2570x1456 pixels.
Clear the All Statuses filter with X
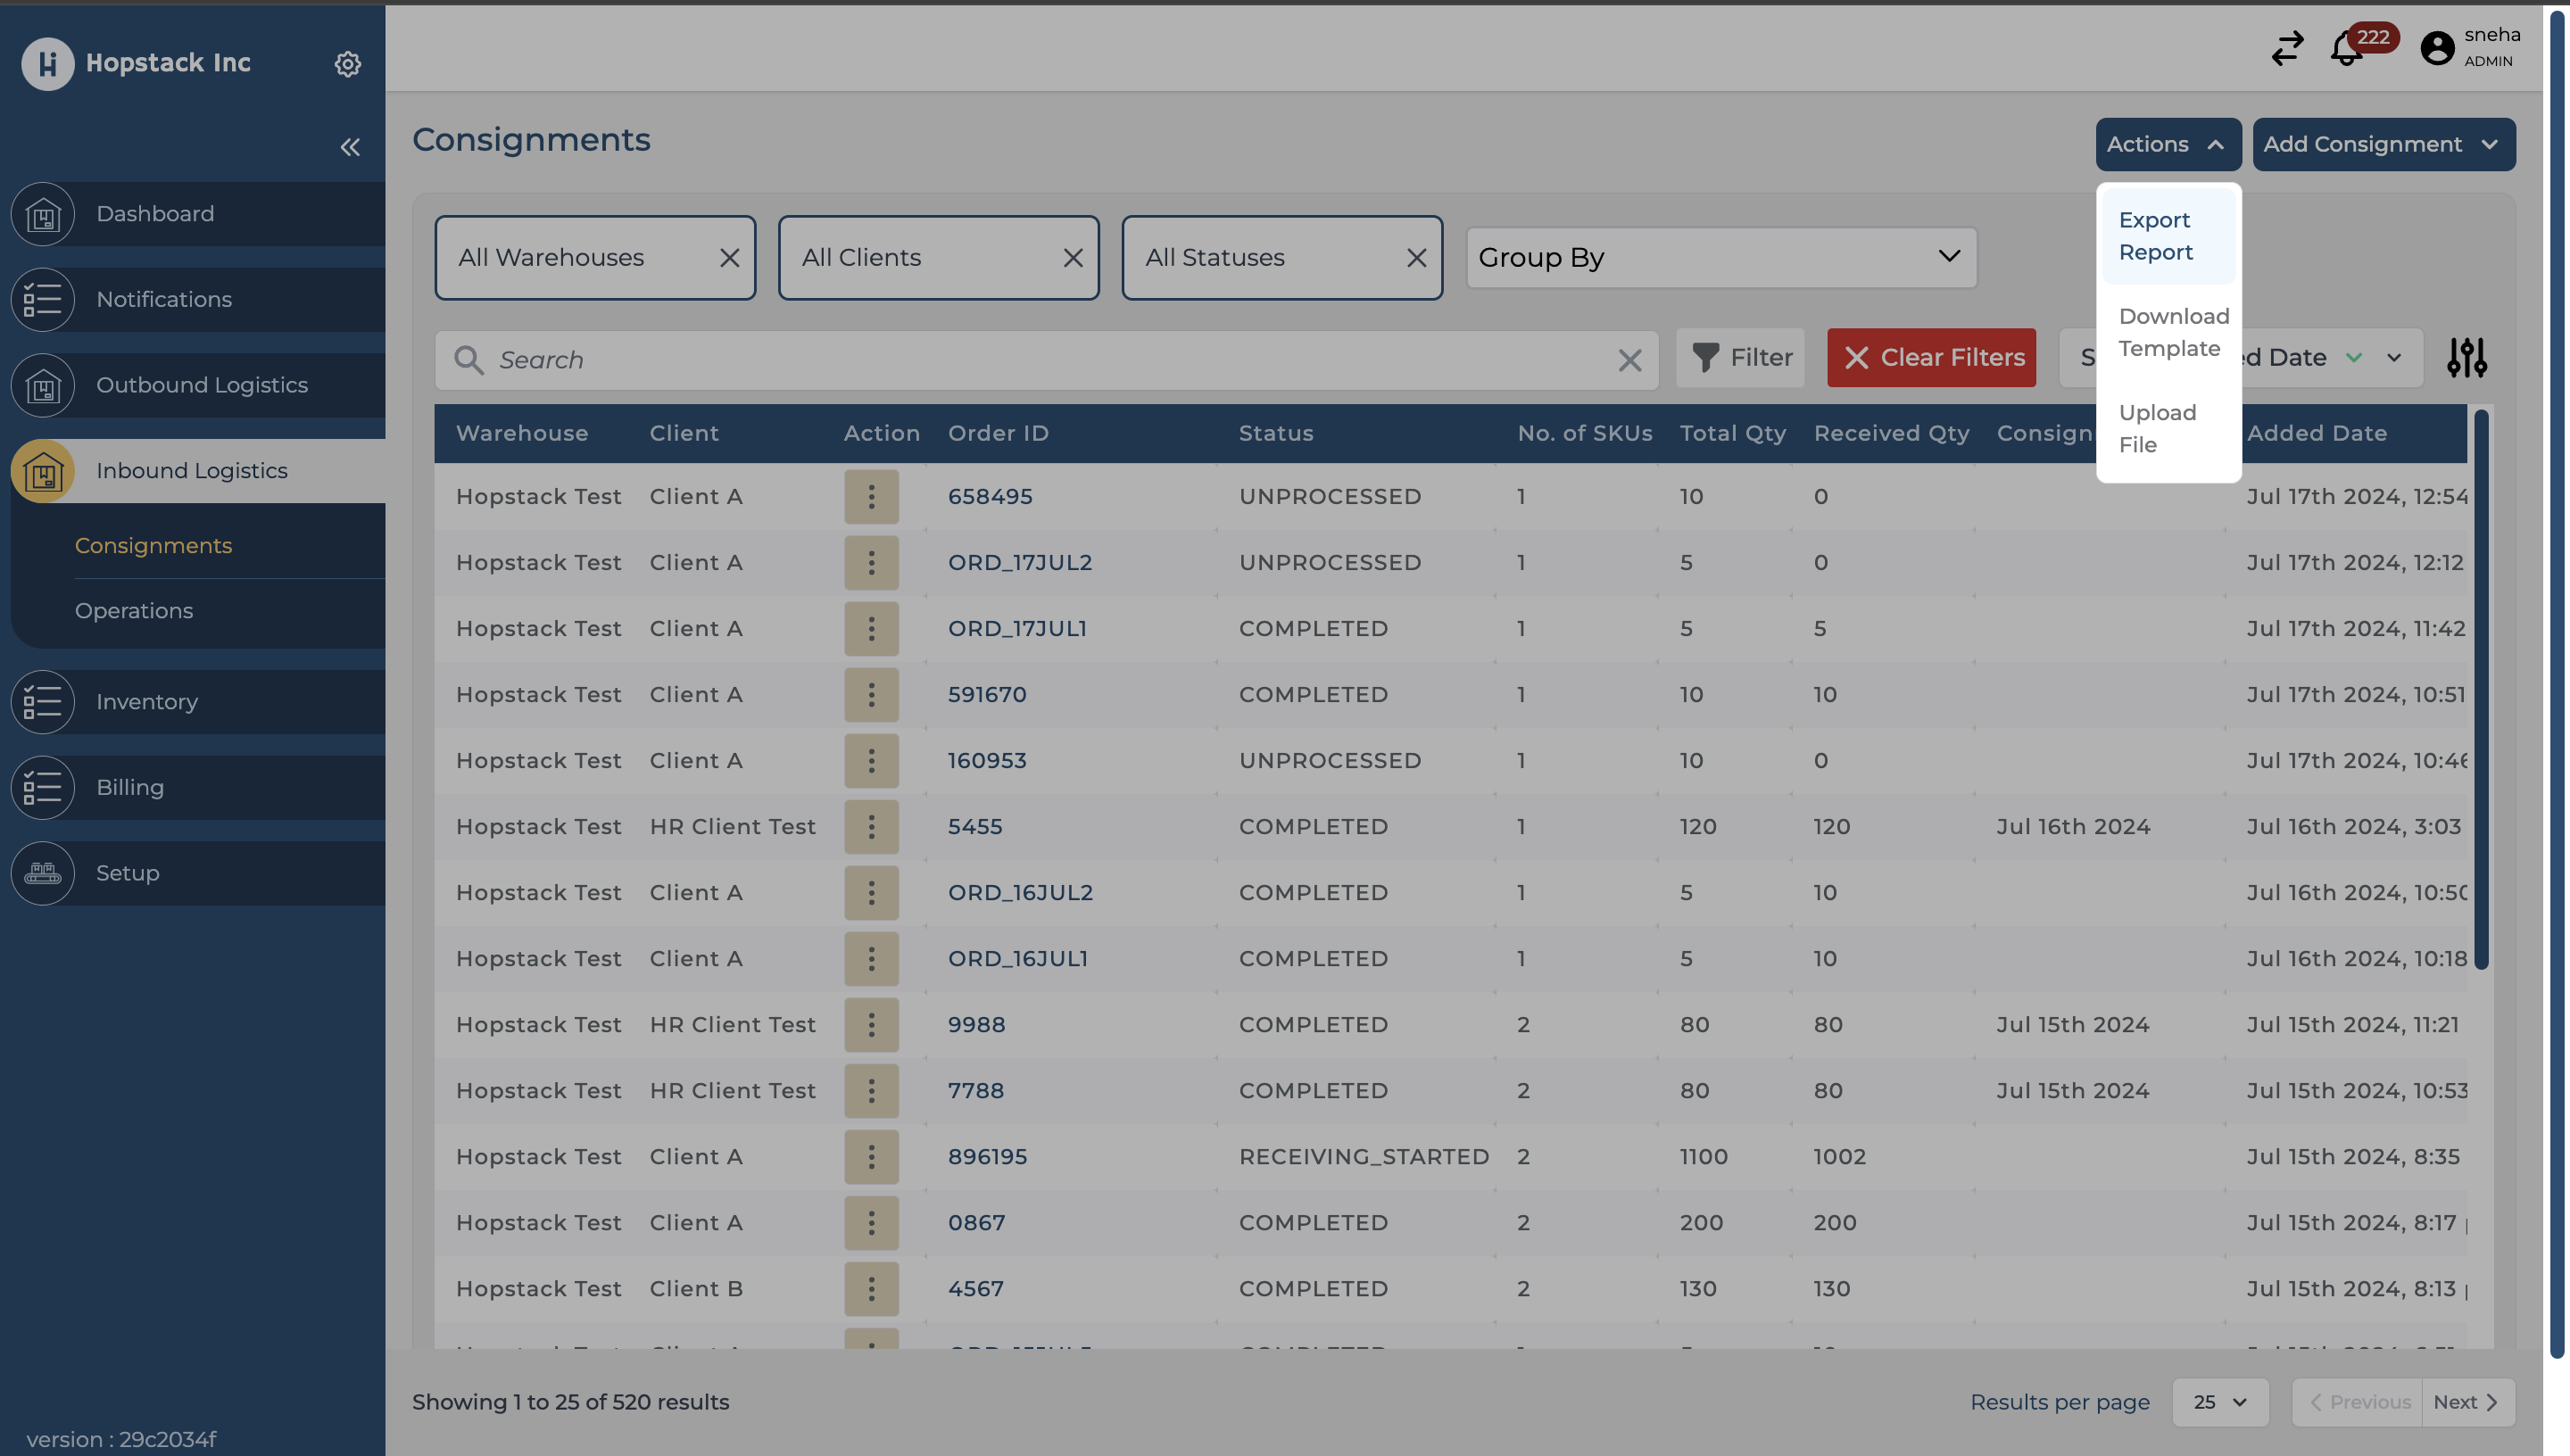click(1416, 258)
